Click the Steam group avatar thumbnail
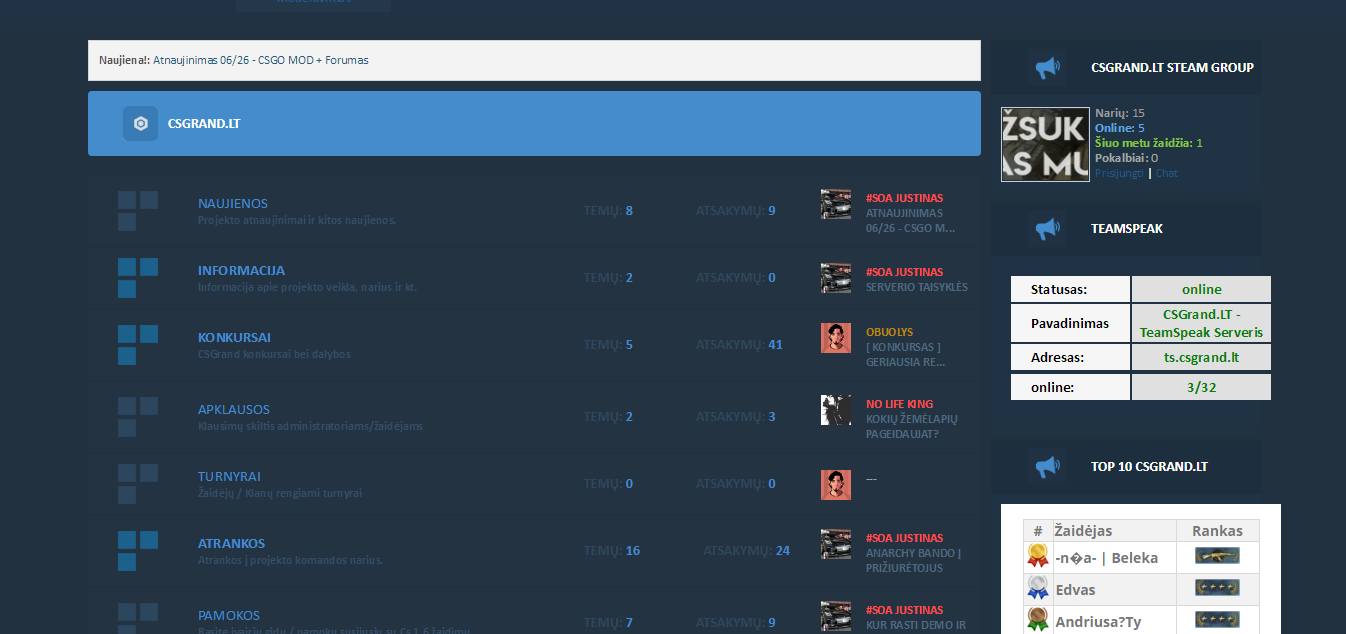The image size is (1346, 634). click(1045, 144)
